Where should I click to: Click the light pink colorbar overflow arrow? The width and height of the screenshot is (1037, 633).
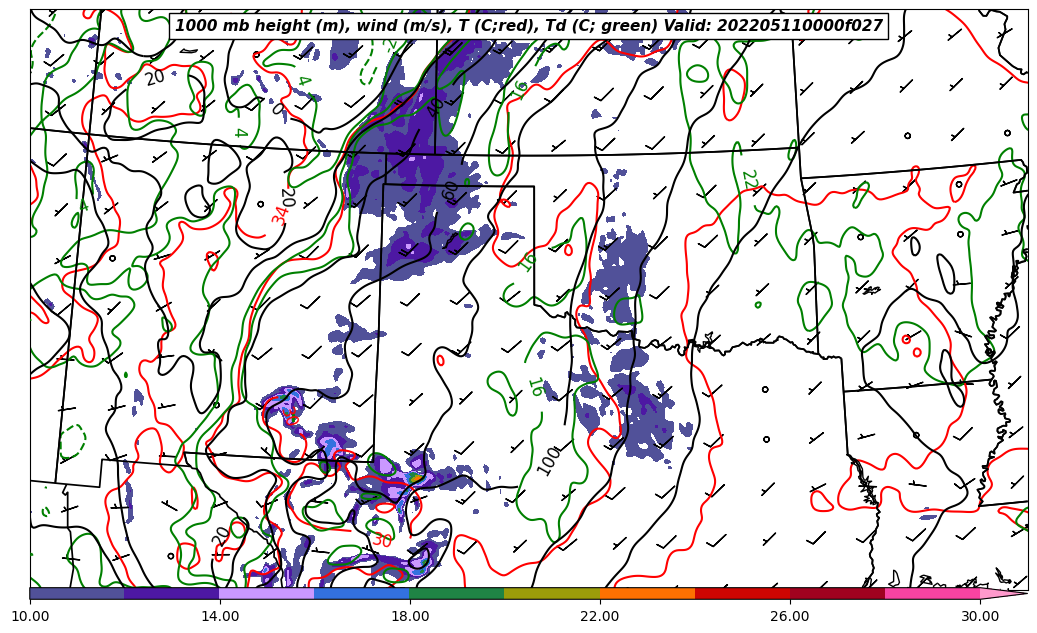(1003, 593)
